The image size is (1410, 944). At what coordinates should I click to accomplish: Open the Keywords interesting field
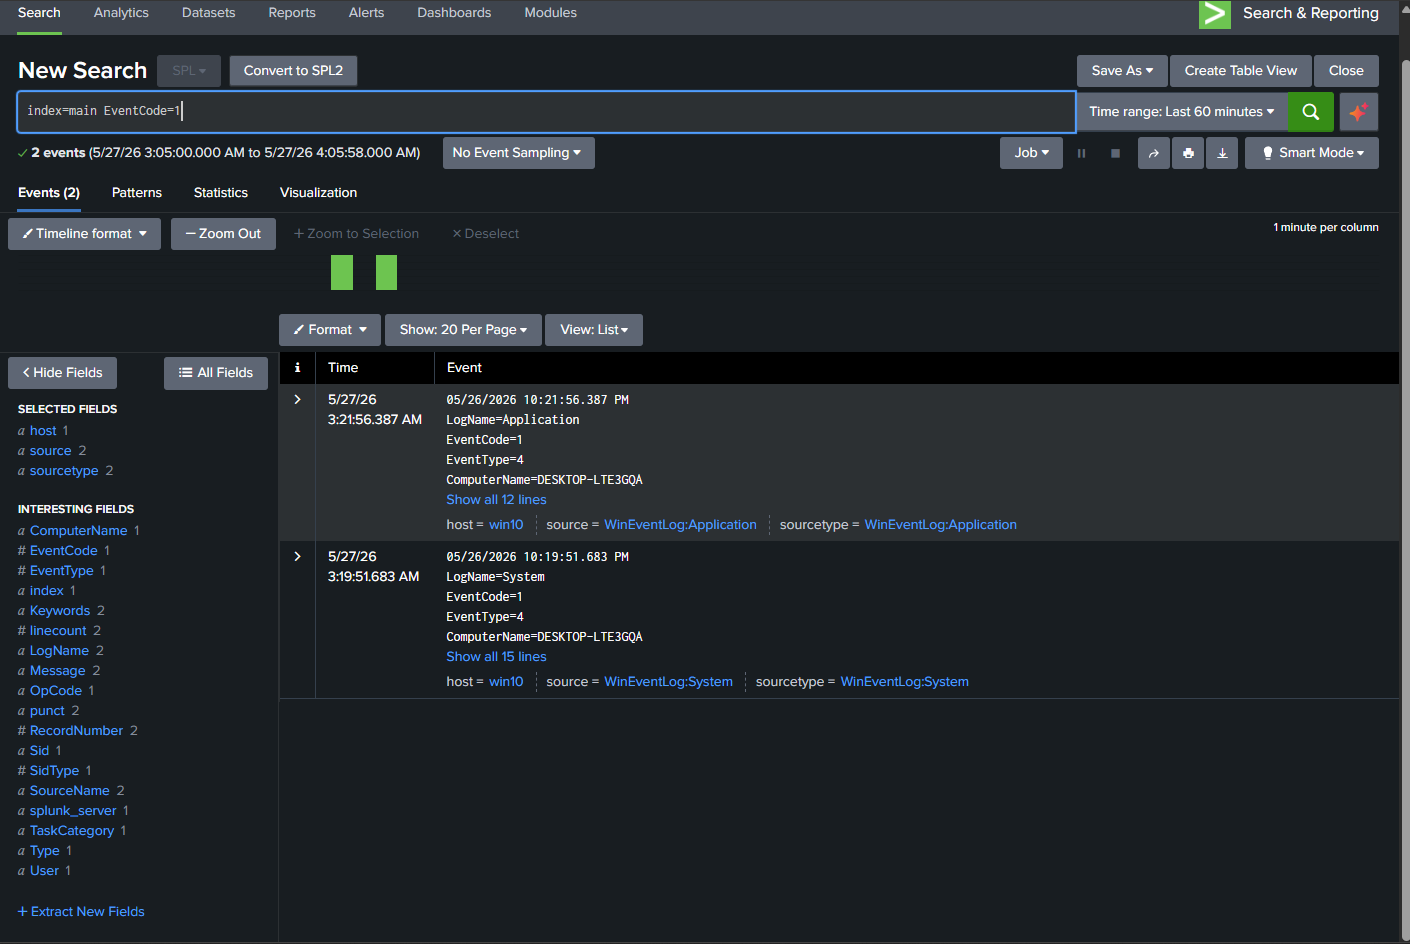pos(60,611)
